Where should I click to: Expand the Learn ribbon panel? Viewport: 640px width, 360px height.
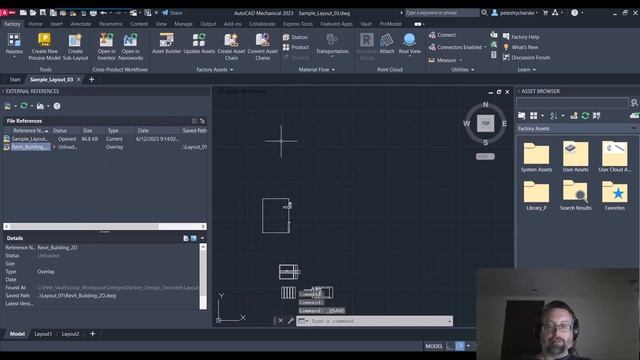tap(527, 70)
